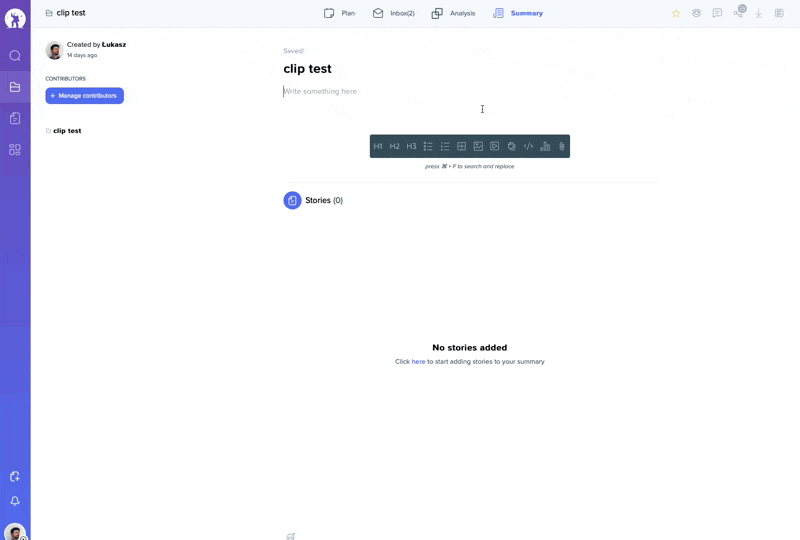
Task: Click the circular icon before the code icon
Action: point(511,146)
